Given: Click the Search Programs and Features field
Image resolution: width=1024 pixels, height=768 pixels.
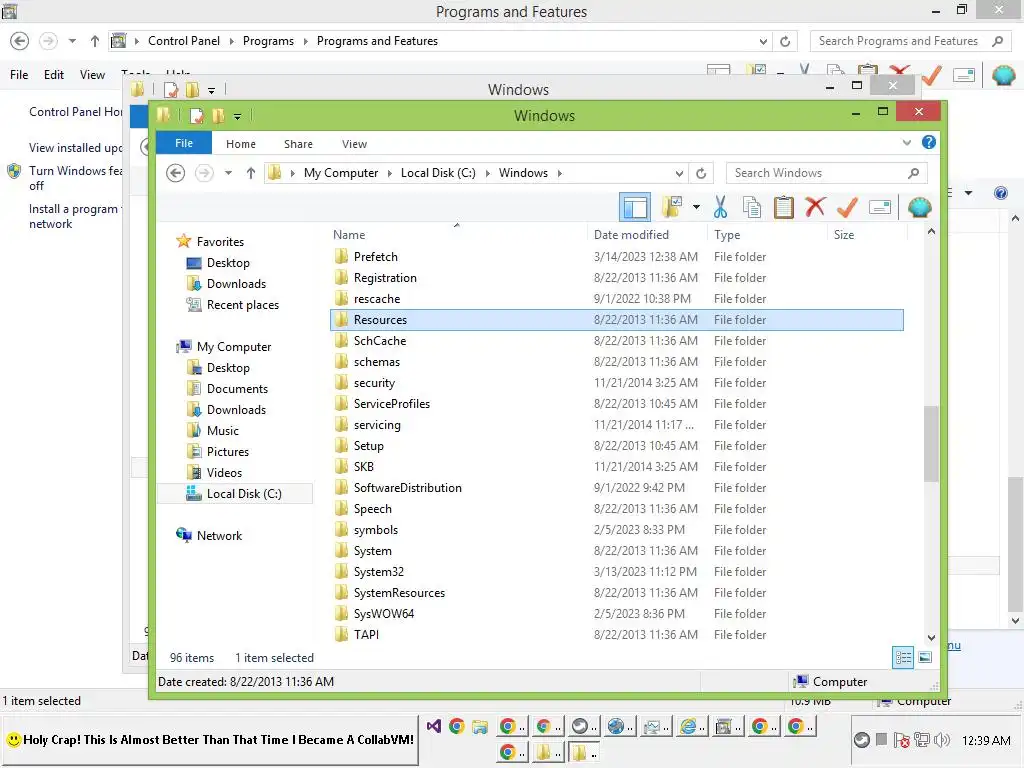Looking at the screenshot, I should click(x=910, y=41).
